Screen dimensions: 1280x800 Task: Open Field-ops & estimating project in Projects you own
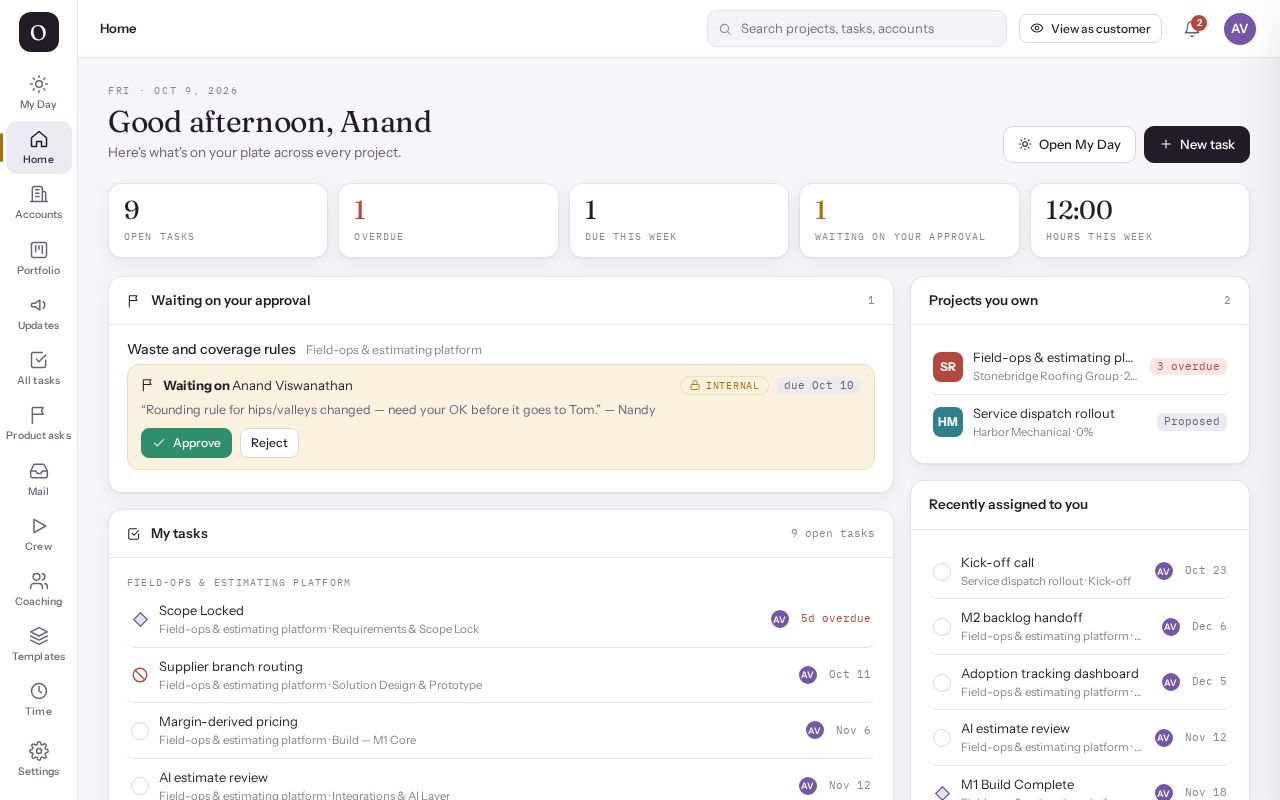[x=1080, y=367]
